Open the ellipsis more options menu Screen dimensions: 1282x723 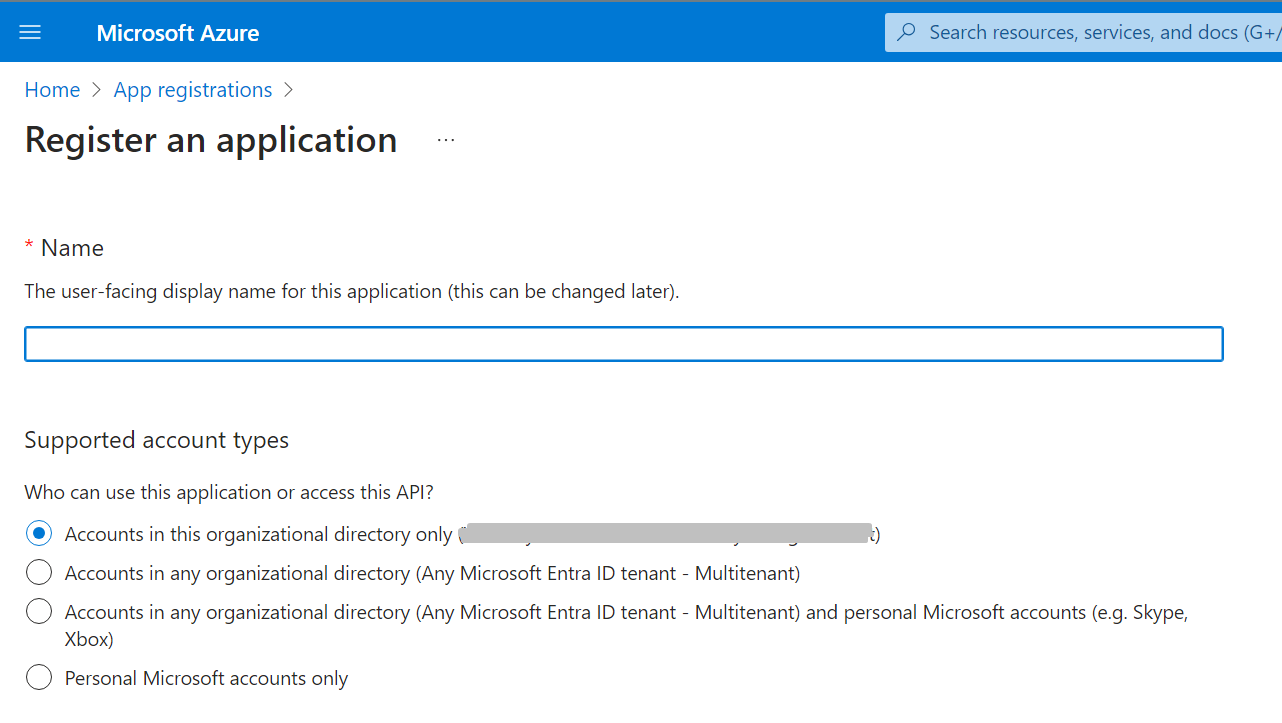446,140
